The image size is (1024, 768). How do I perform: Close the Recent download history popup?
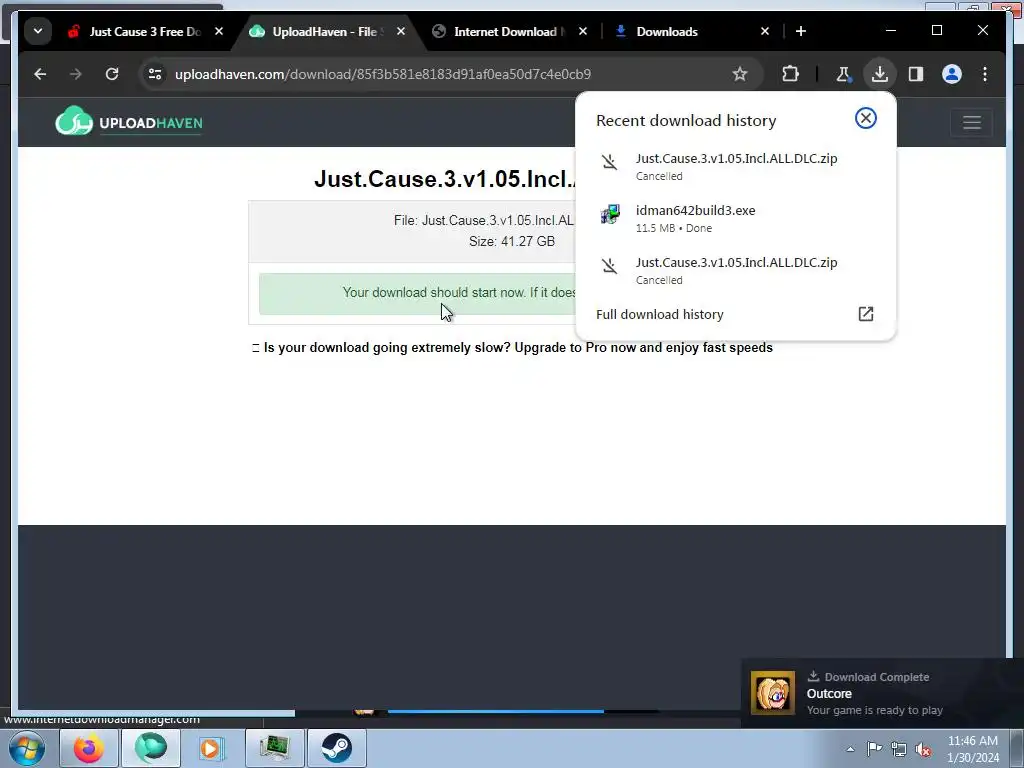865,118
